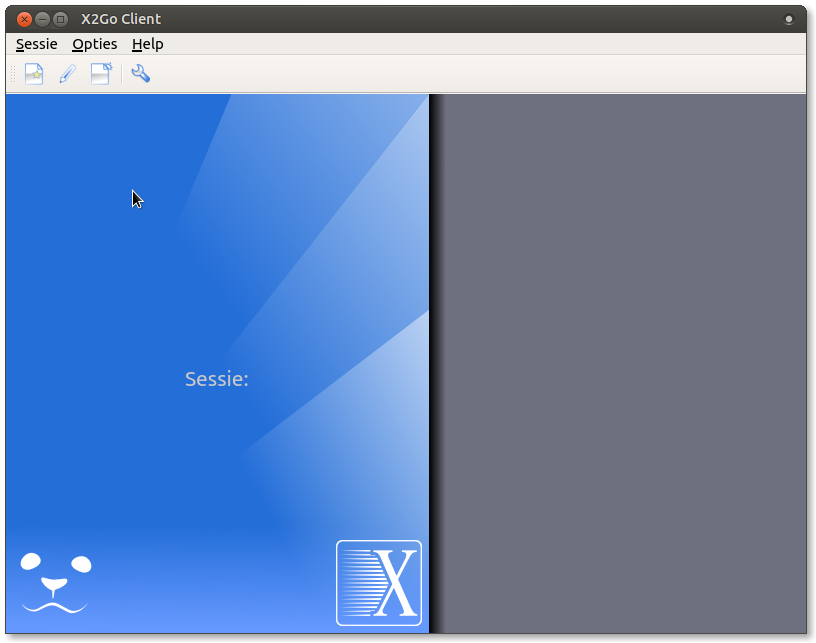Click the New session toolbar icon
Screen dimensions: 816x643
click(34, 74)
